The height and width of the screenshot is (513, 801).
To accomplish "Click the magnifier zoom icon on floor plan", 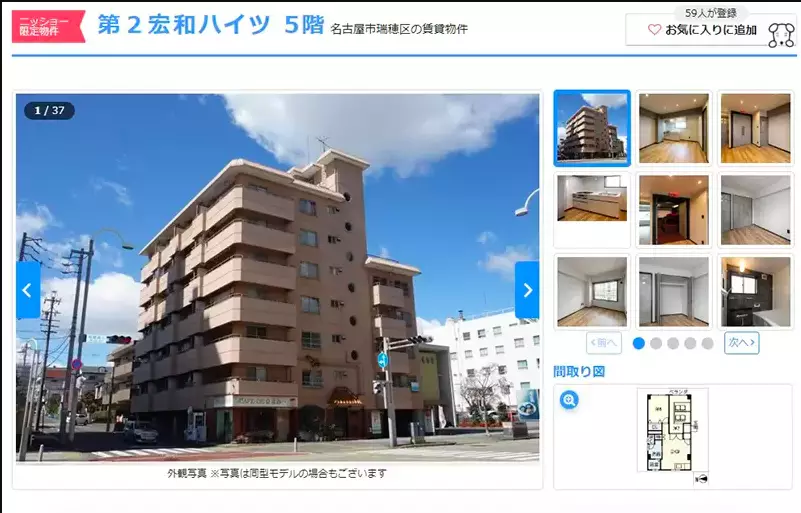I will [569, 400].
